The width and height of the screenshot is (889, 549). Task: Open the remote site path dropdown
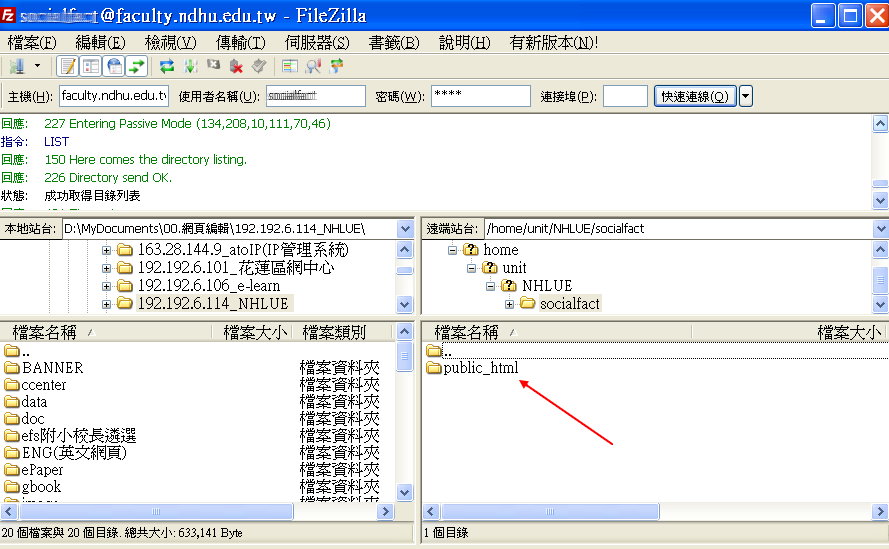pyautogui.click(x=880, y=229)
